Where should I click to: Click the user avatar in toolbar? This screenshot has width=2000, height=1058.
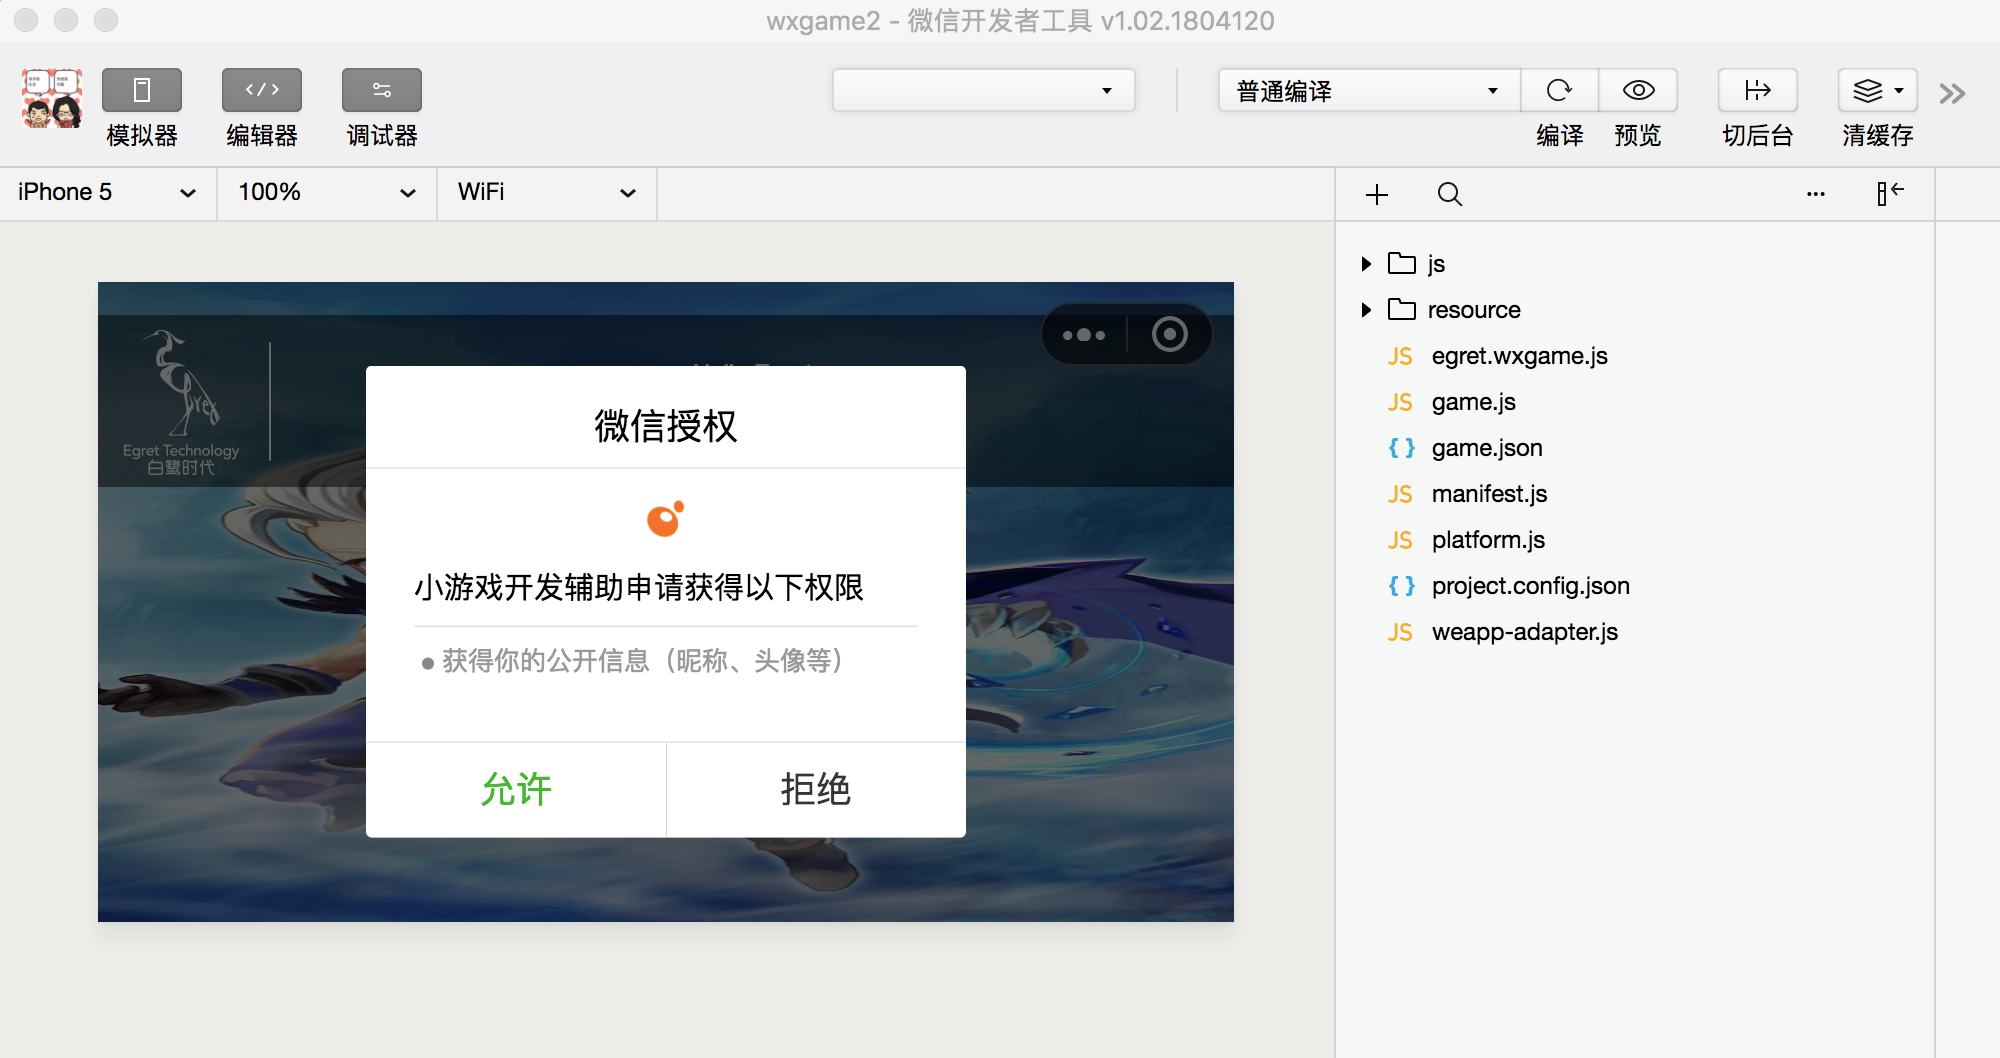(52, 98)
